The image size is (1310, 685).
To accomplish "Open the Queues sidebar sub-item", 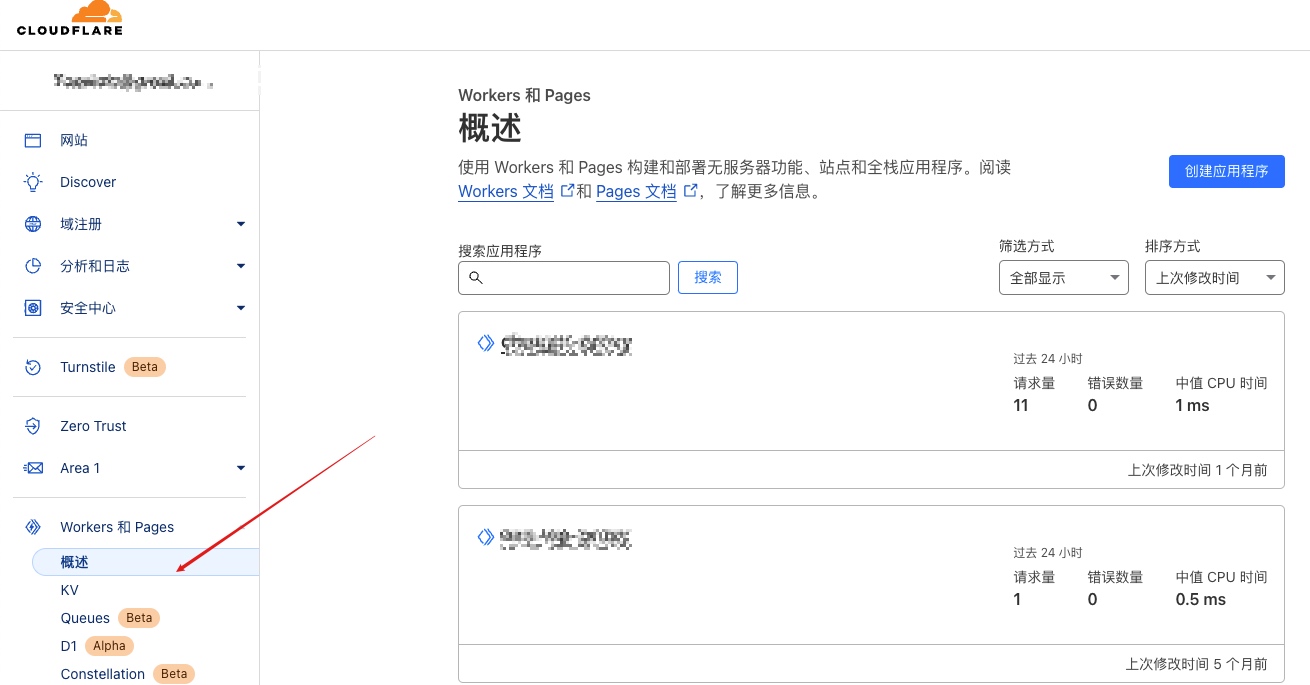I will (x=85, y=618).
